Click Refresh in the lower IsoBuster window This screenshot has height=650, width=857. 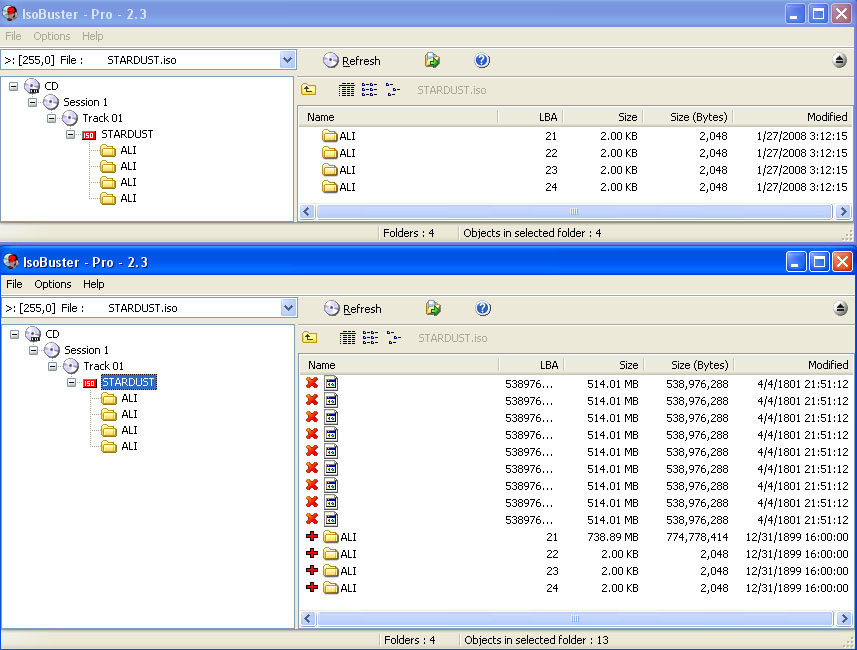(353, 309)
